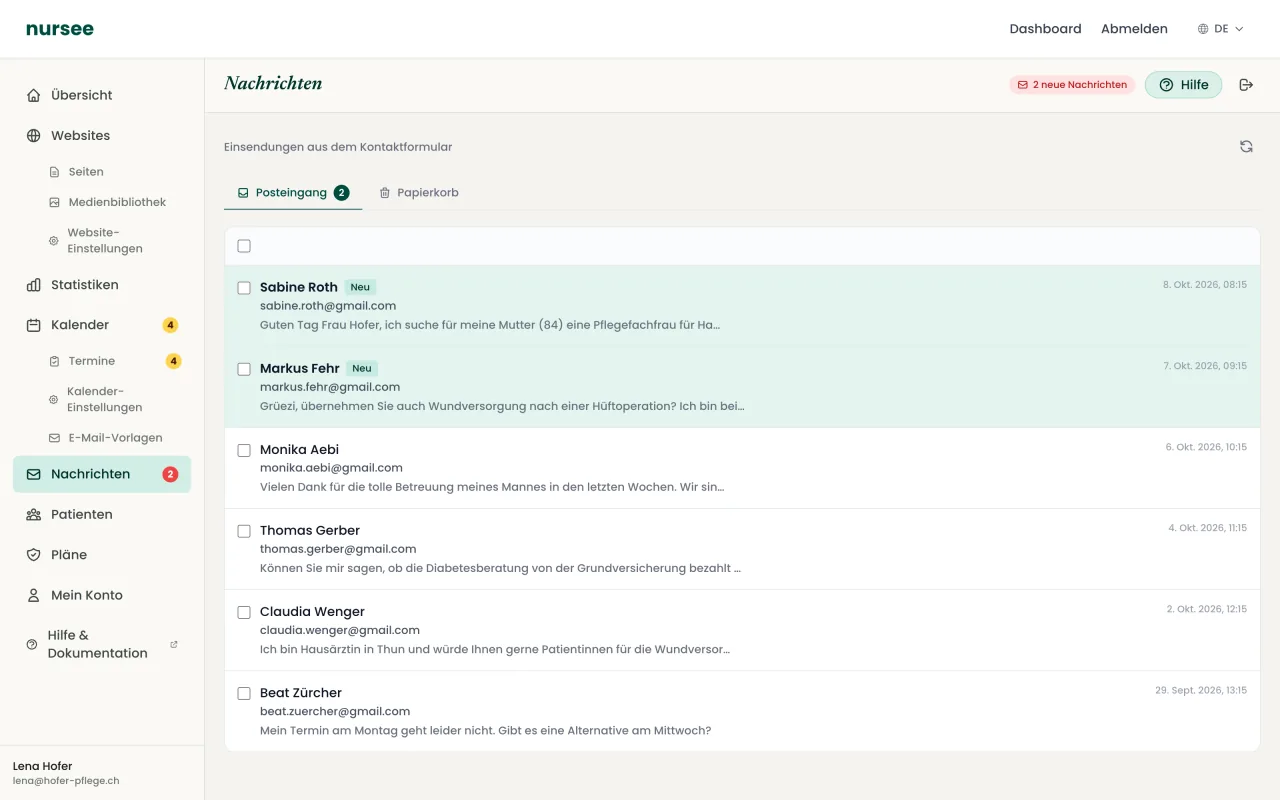1280x800 pixels.
Task: Click the Übersicht home icon
Action: pos(34,95)
